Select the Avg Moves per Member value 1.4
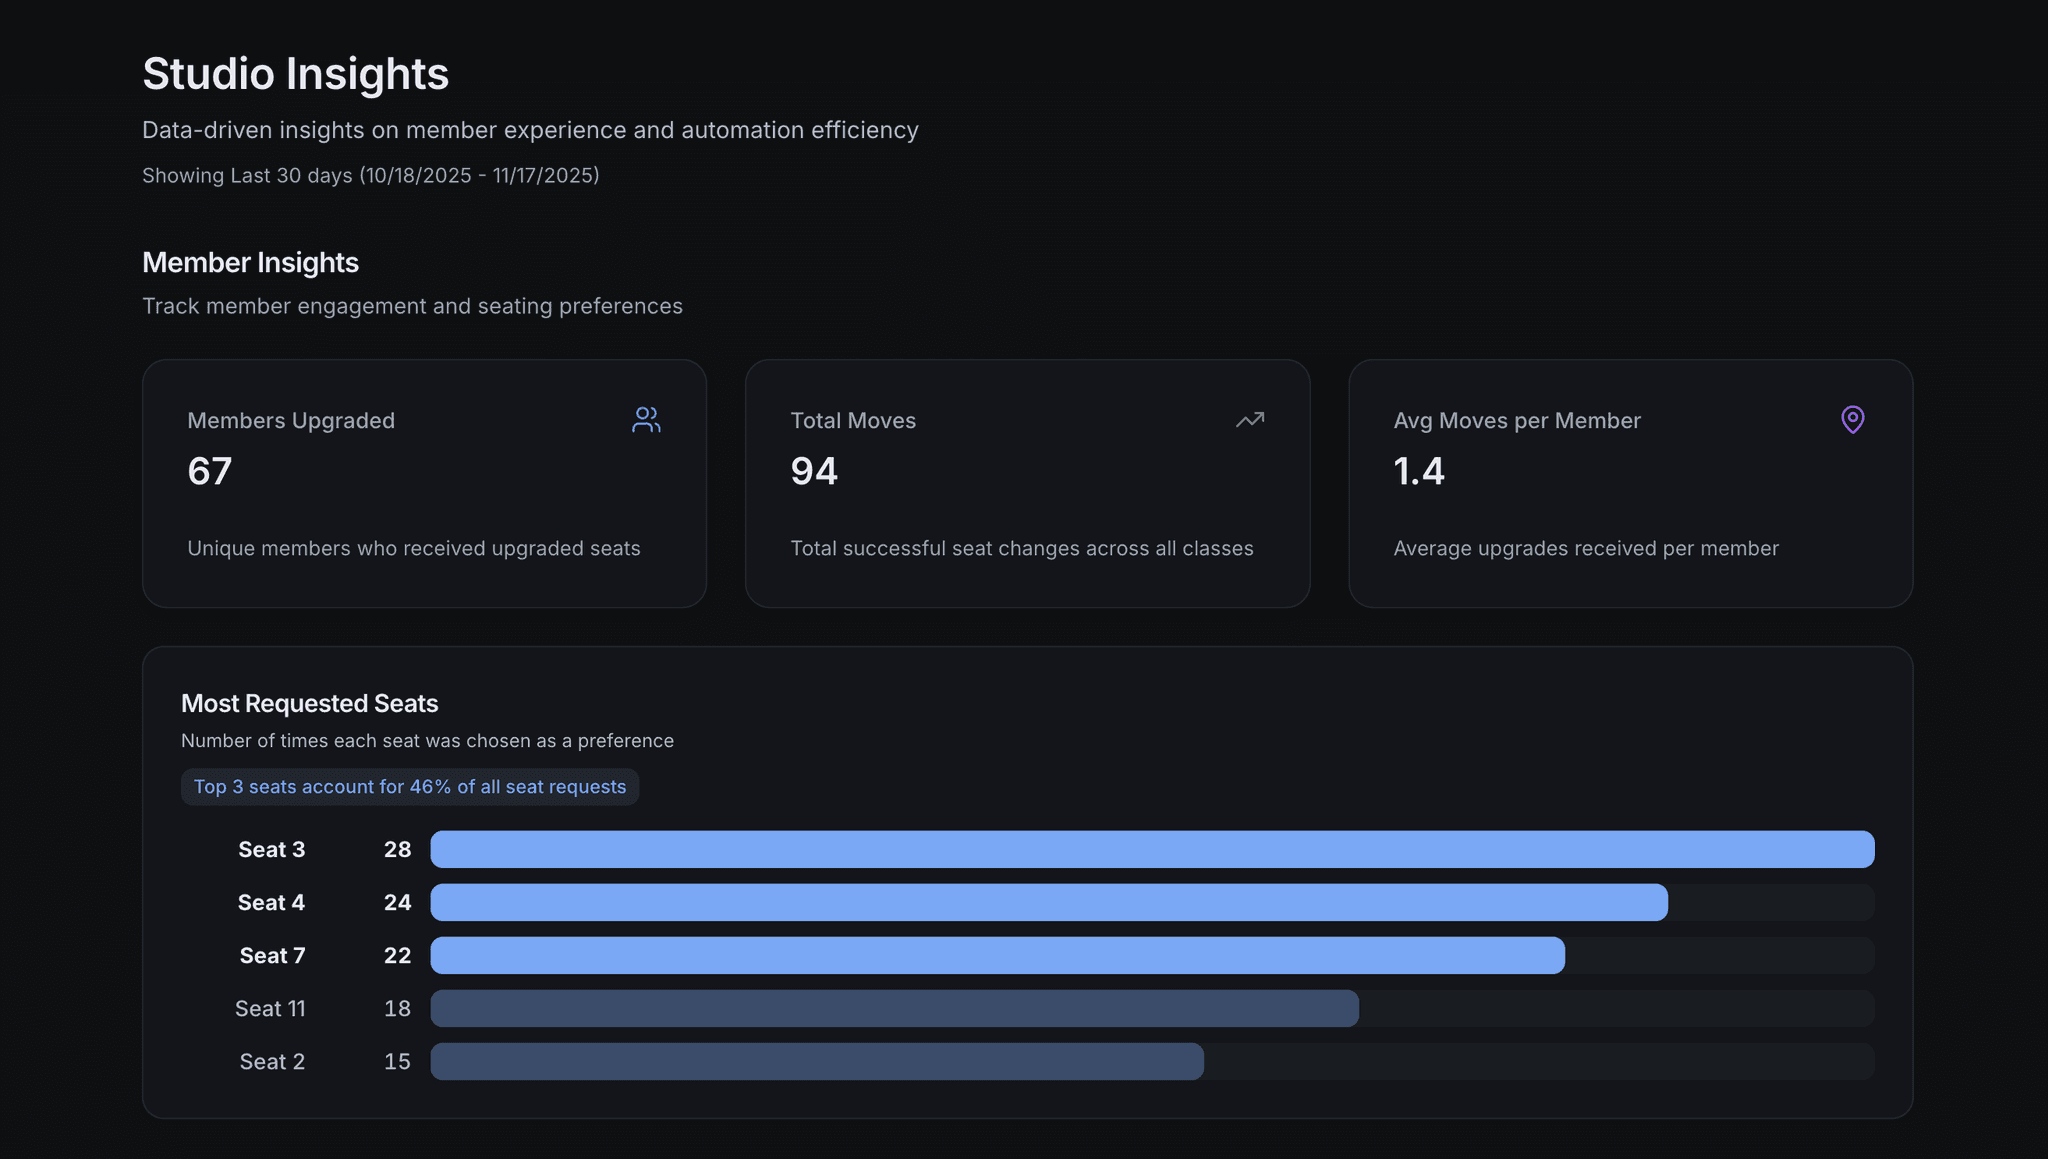 click(1419, 471)
